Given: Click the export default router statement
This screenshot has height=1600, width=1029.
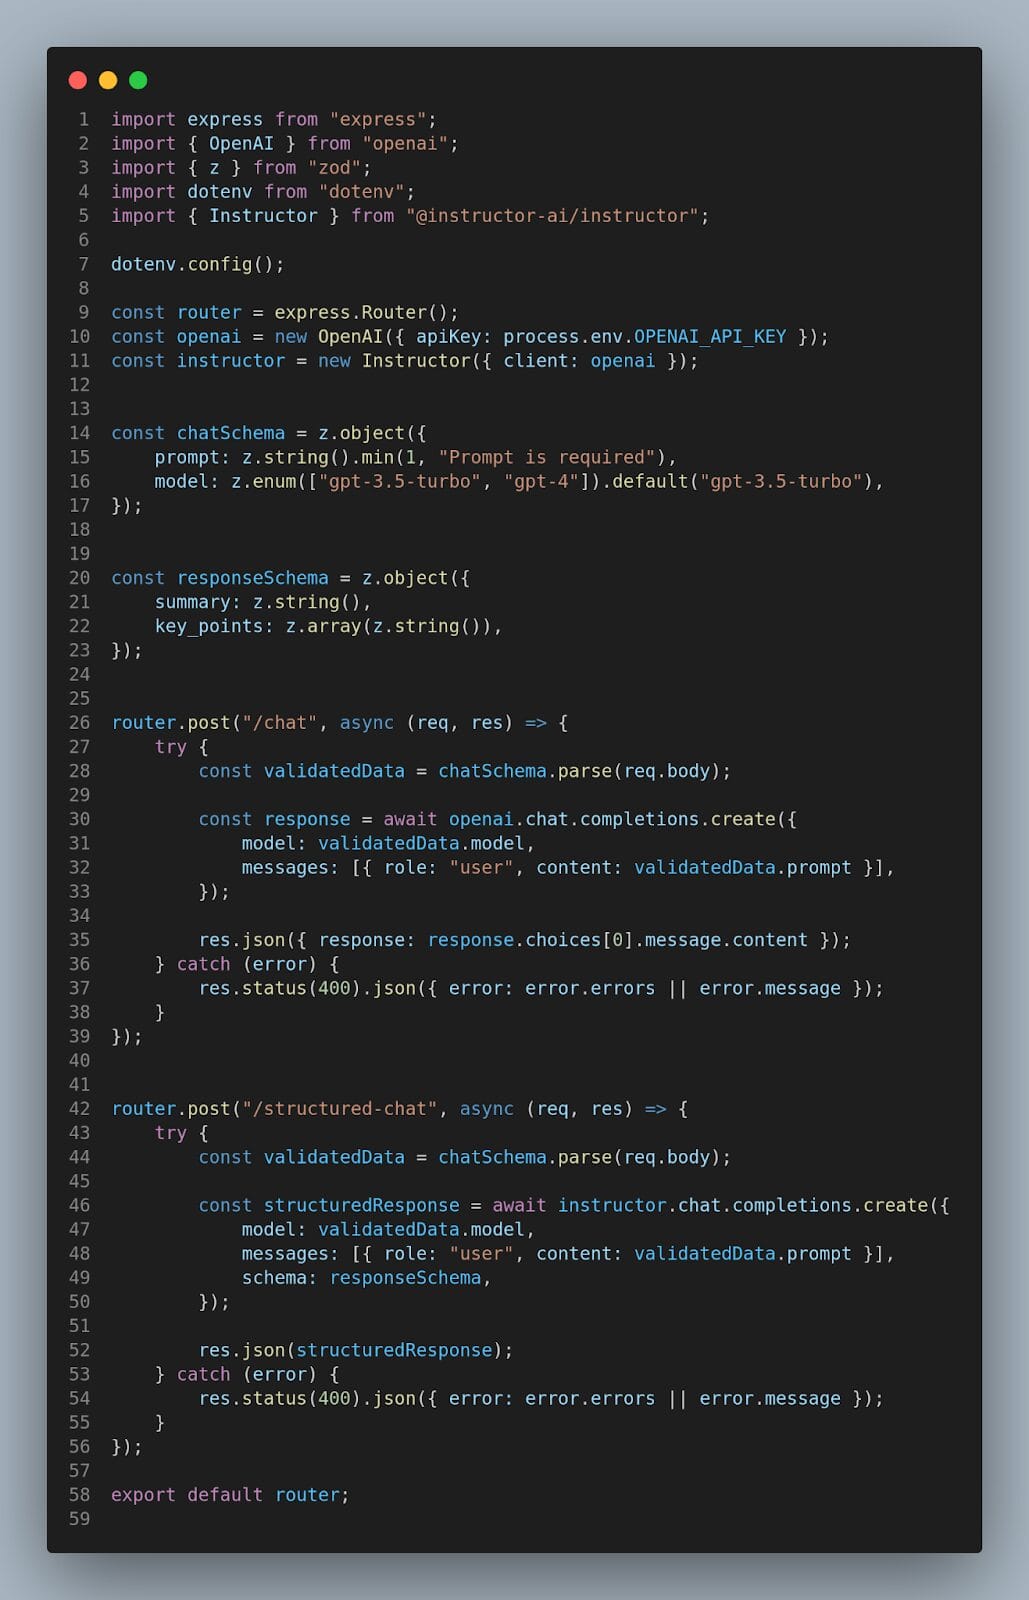Looking at the screenshot, I should 230,1495.
